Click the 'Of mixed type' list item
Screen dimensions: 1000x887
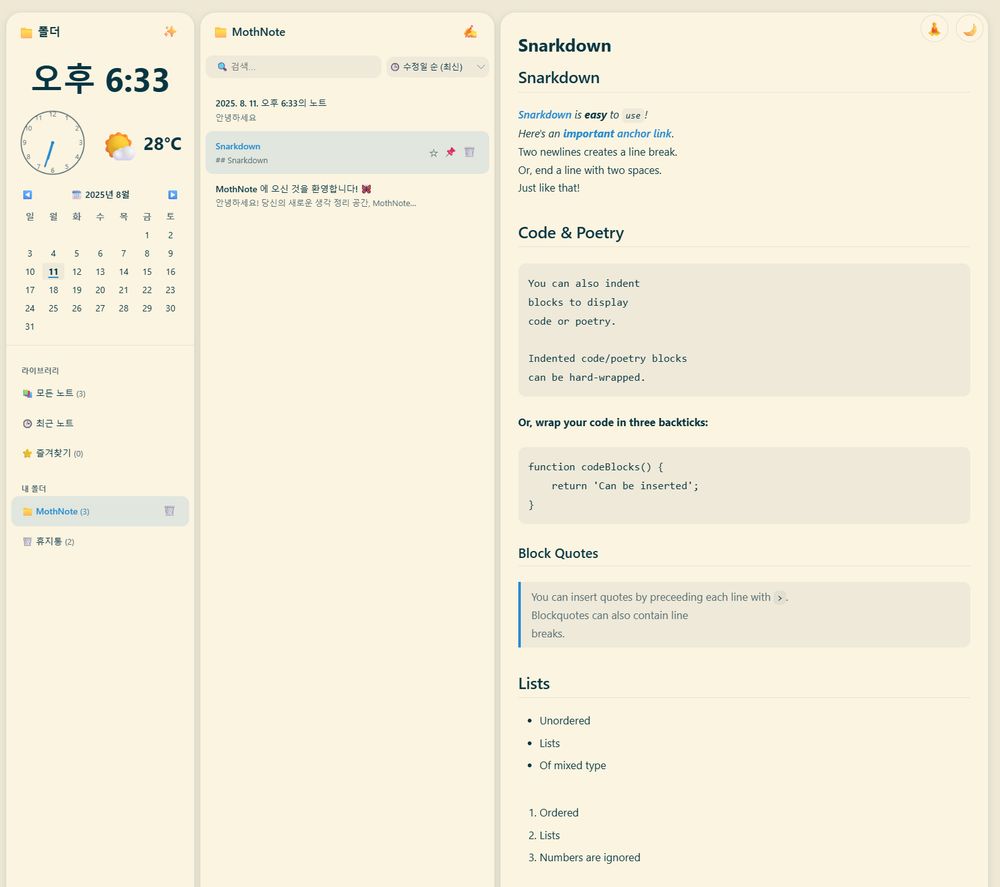click(573, 765)
